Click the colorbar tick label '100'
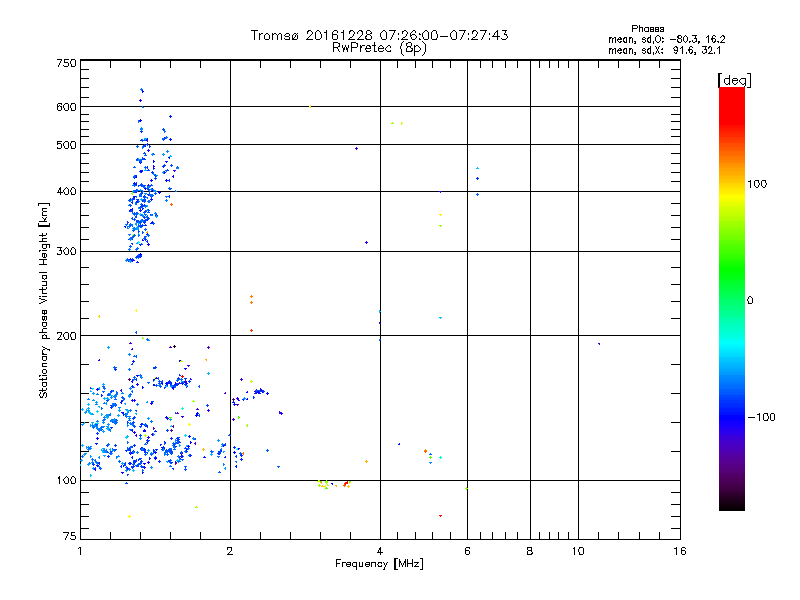The width and height of the screenshot is (800, 600). point(757,184)
